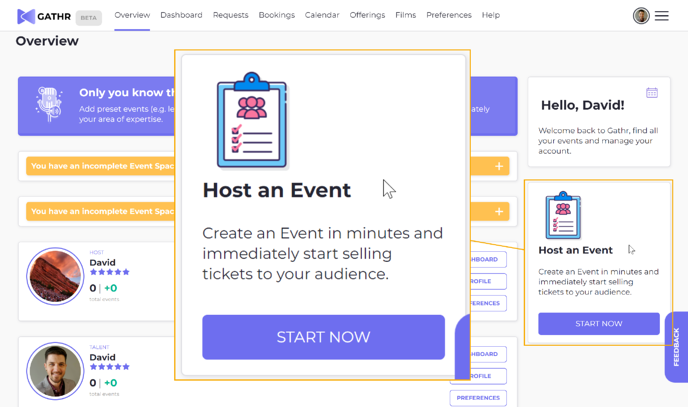Open the FEEDBACK side tab

tap(676, 347)
